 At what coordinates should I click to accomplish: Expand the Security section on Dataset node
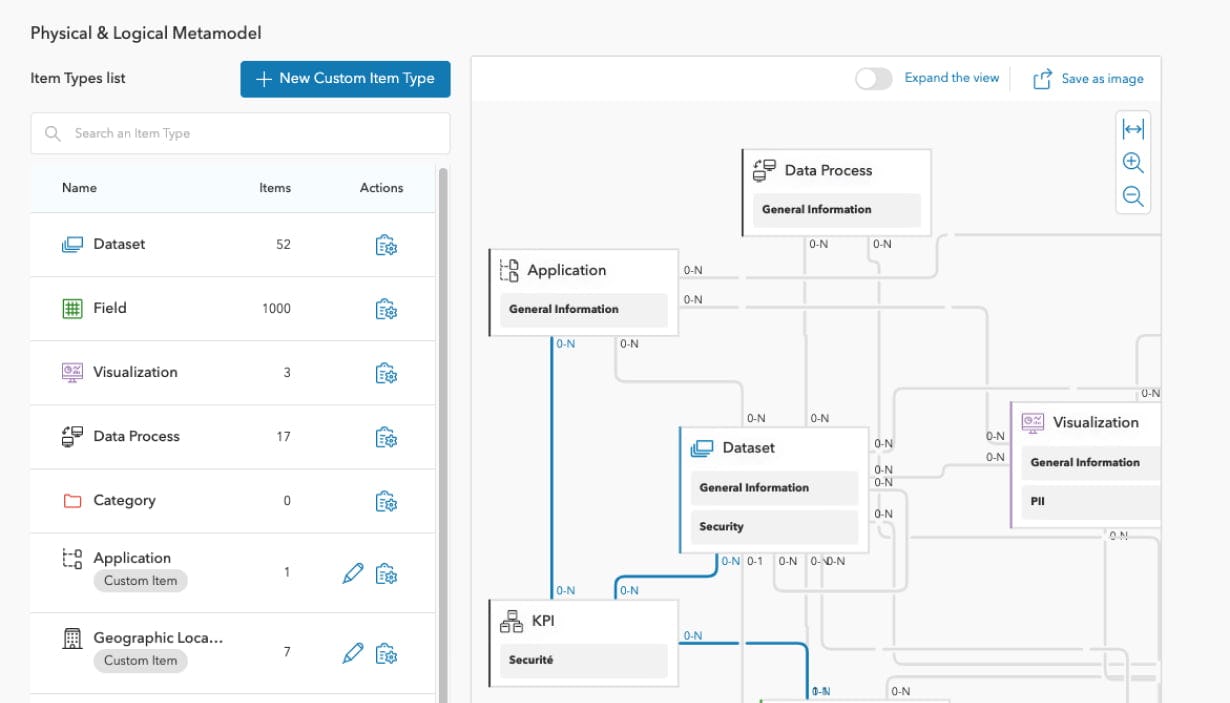(x=774, y=527)
